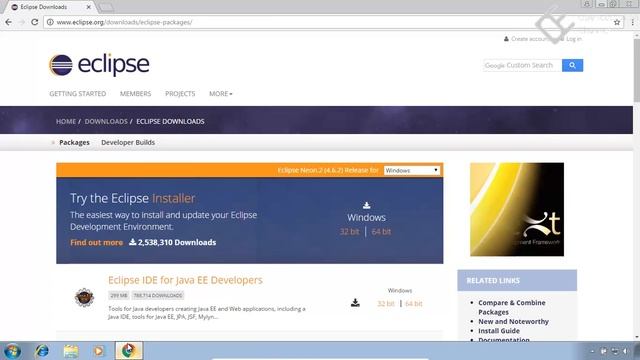Click the download icon for Java EE Developers
This screenshot has width=640, height=360.
coord(355,302)
